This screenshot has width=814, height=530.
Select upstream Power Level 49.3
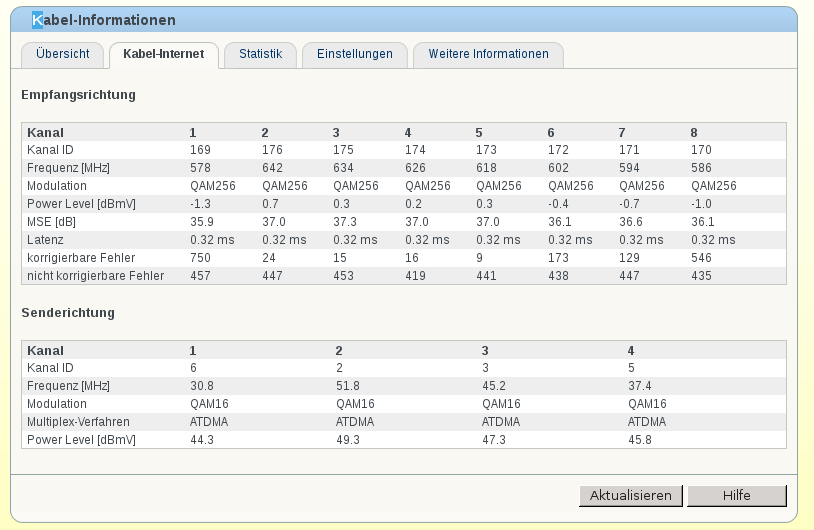(348, 440)
